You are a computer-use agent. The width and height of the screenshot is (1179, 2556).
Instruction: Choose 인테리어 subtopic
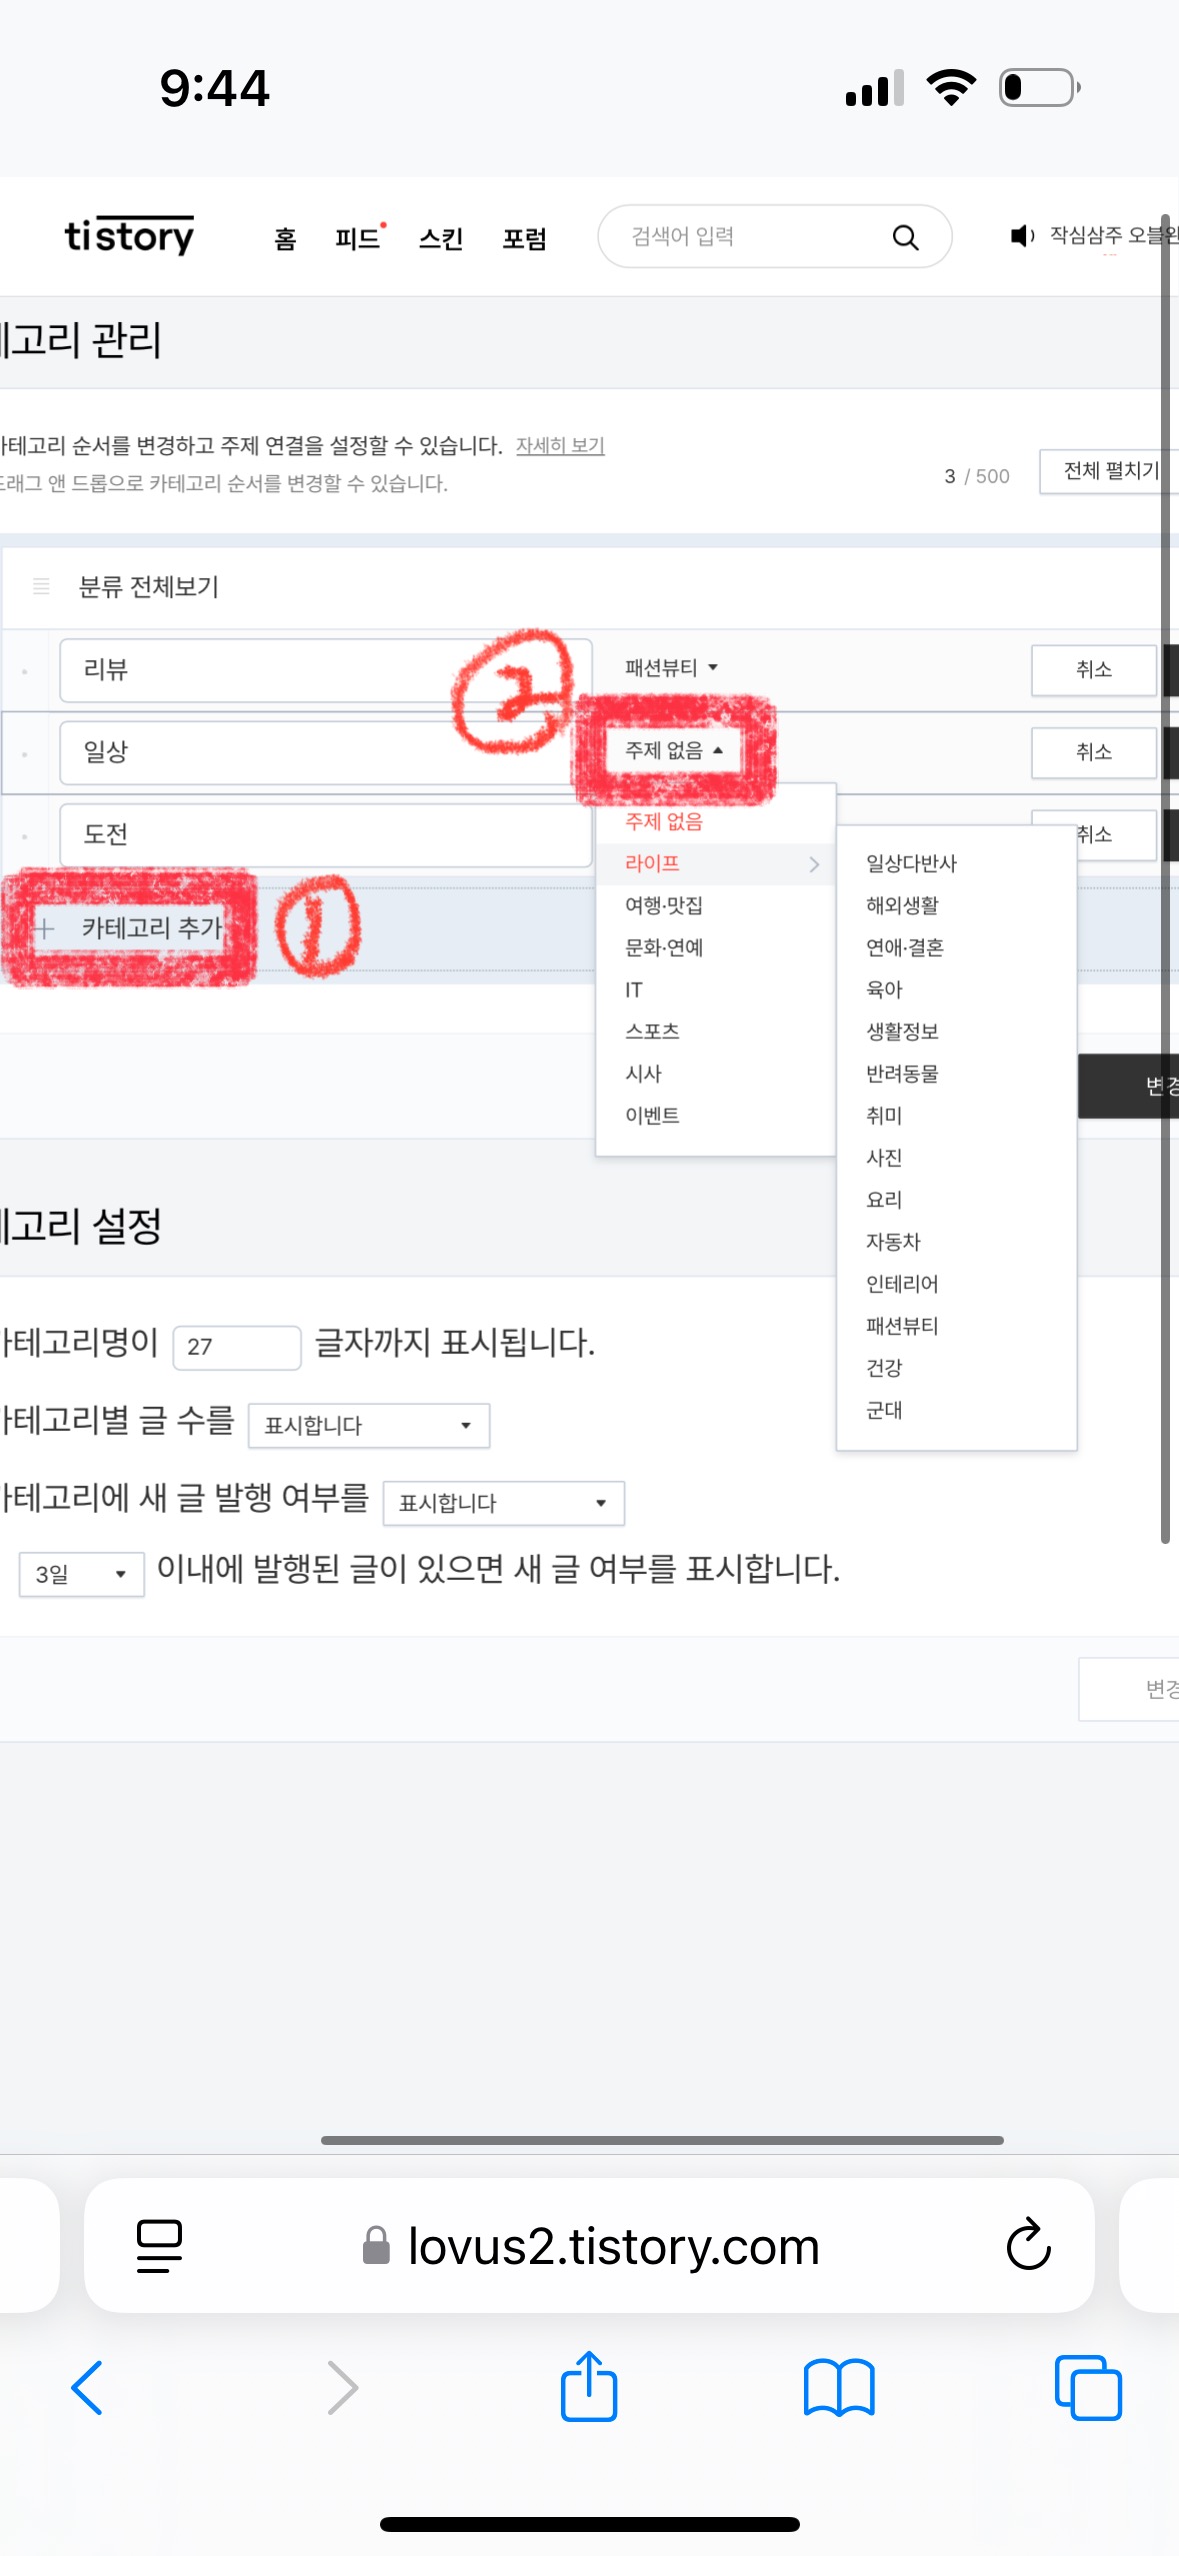coord(902,1284)
